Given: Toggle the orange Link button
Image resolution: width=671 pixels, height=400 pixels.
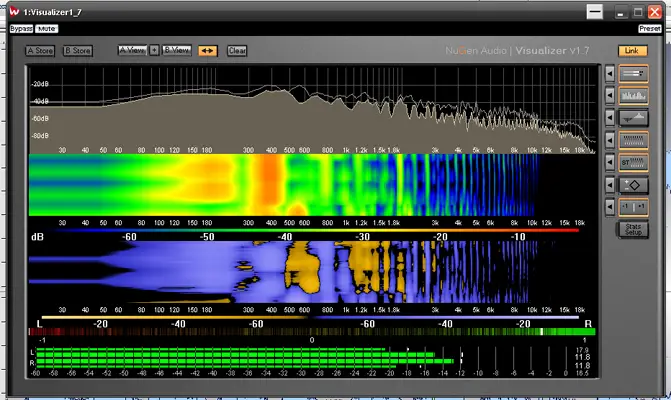Looking at the screenshot, I should (x=631, y=50).
